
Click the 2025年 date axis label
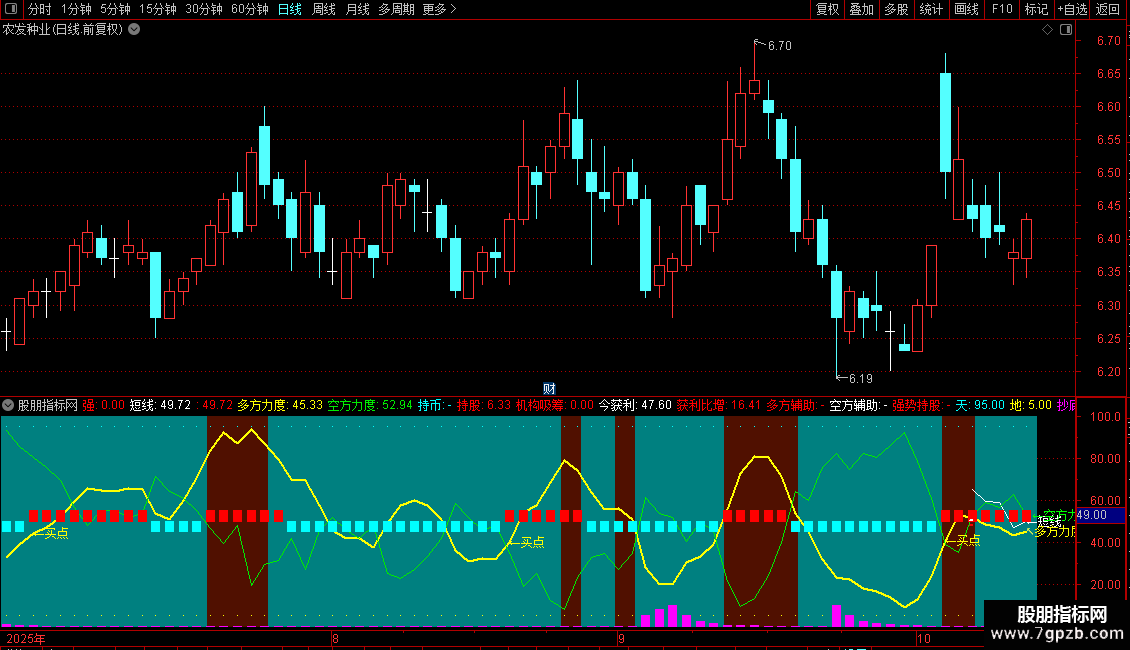(x=26, y=638)
